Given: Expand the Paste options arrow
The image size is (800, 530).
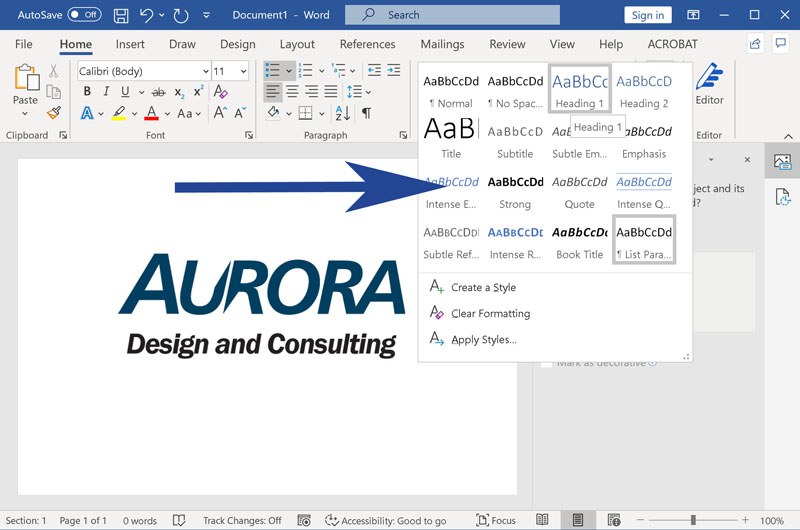Looking at the screenshot, I should tap(25, 114).
